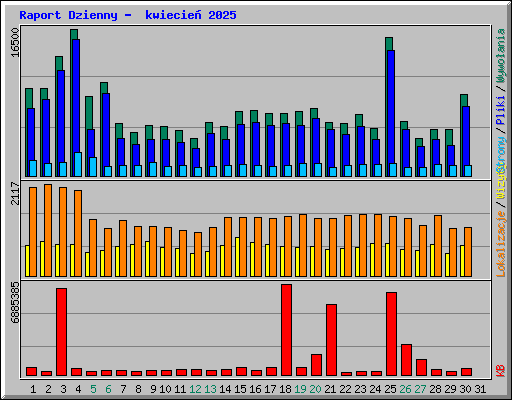Select the '16500' axis label of the top chart
Viewport: 512px width, 400px height.
pyautogui.click(x=15, y=42)
